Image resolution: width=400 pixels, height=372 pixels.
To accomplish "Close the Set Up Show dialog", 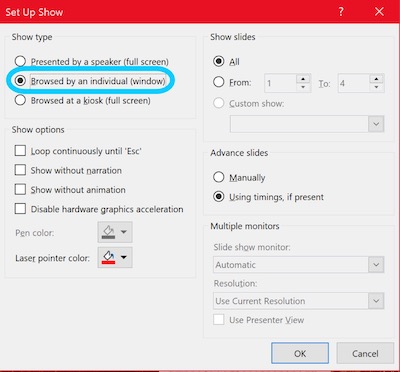I will tap(379, 12).
